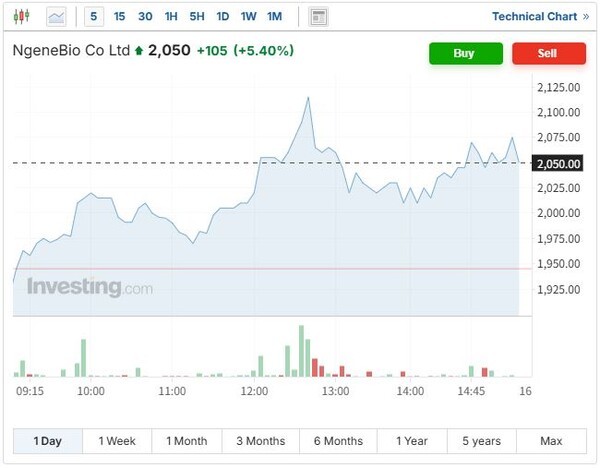Image resolution: width=600 pixels, height=468 pixels.
Task: Choose the 1D interval
Action: [222, 16]
